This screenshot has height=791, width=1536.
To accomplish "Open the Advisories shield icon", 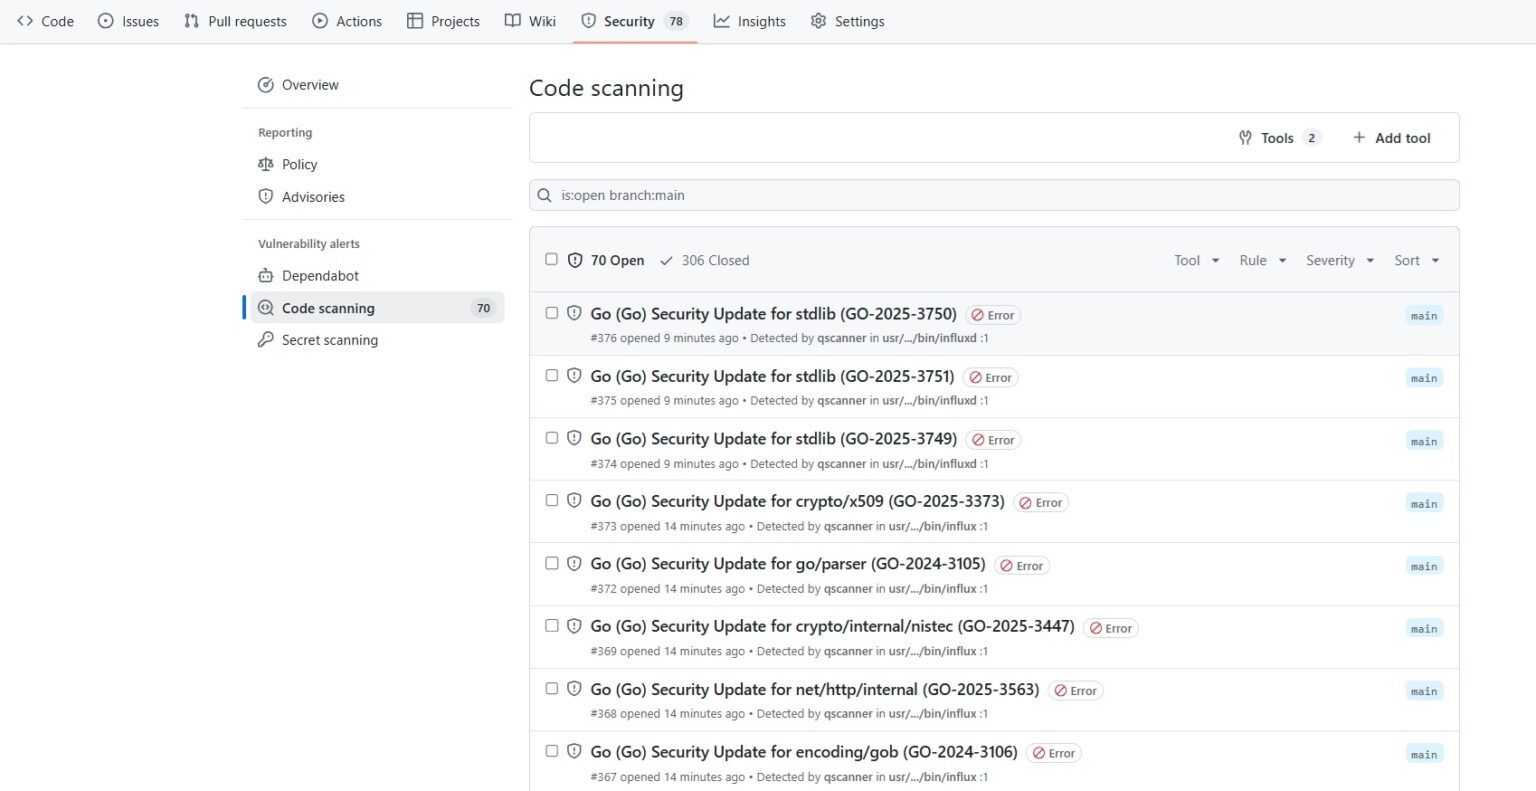I will (x=265, y=197).
